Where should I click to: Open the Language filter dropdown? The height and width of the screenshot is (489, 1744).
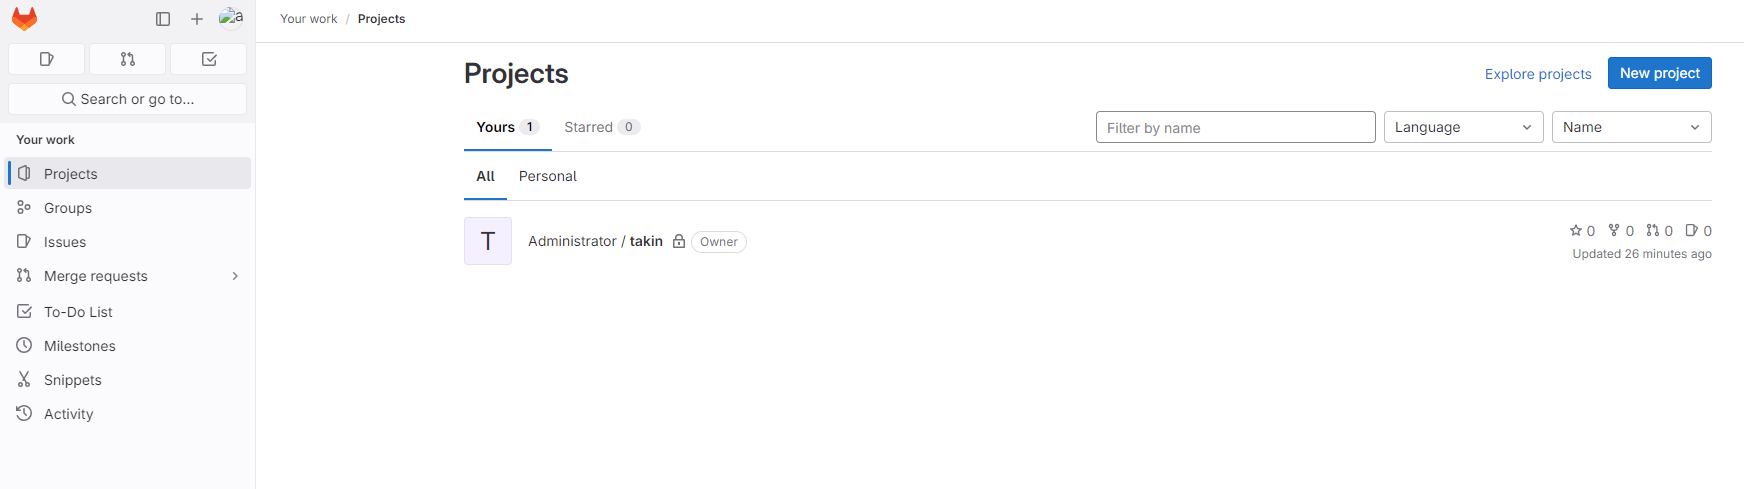(x=1463, y=127)
